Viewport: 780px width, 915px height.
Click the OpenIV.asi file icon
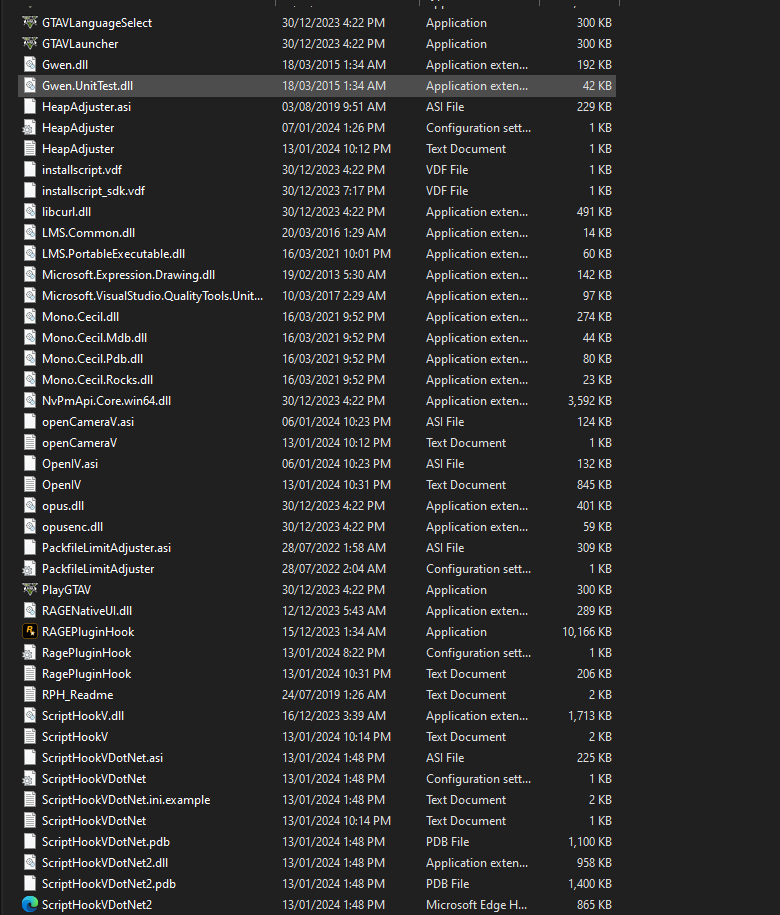[x=30, y=464]
